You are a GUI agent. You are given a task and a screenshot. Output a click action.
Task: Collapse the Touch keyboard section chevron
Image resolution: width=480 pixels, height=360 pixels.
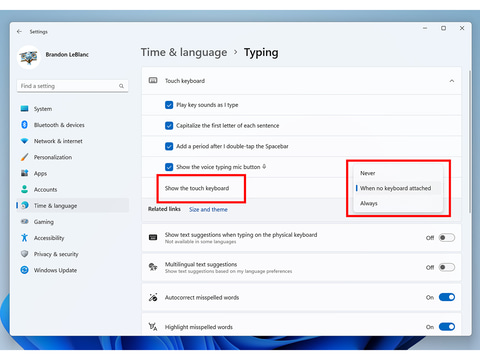coord(452,81)
